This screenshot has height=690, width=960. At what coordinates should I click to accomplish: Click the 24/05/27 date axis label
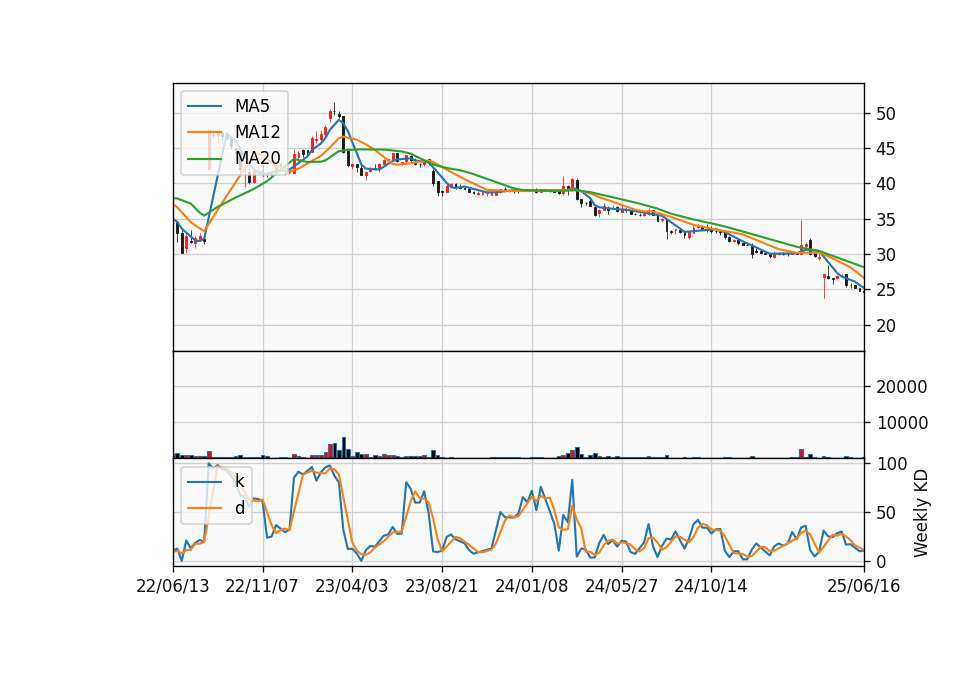[621, 586]
